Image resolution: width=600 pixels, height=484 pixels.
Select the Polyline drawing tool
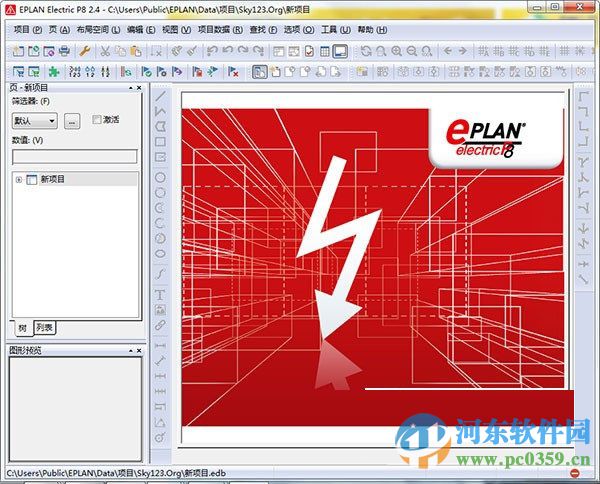tap(160, 111)
